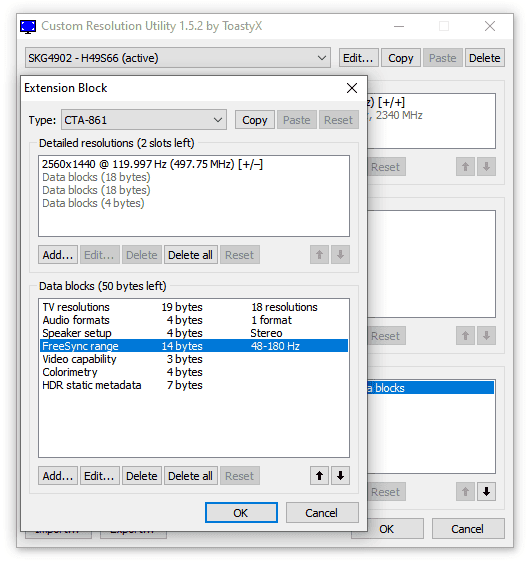The width and height of the screenshot is (527, 566).
Task: Select the first Data blocks (18 bytes) row
Action: (x=194, y=177)
